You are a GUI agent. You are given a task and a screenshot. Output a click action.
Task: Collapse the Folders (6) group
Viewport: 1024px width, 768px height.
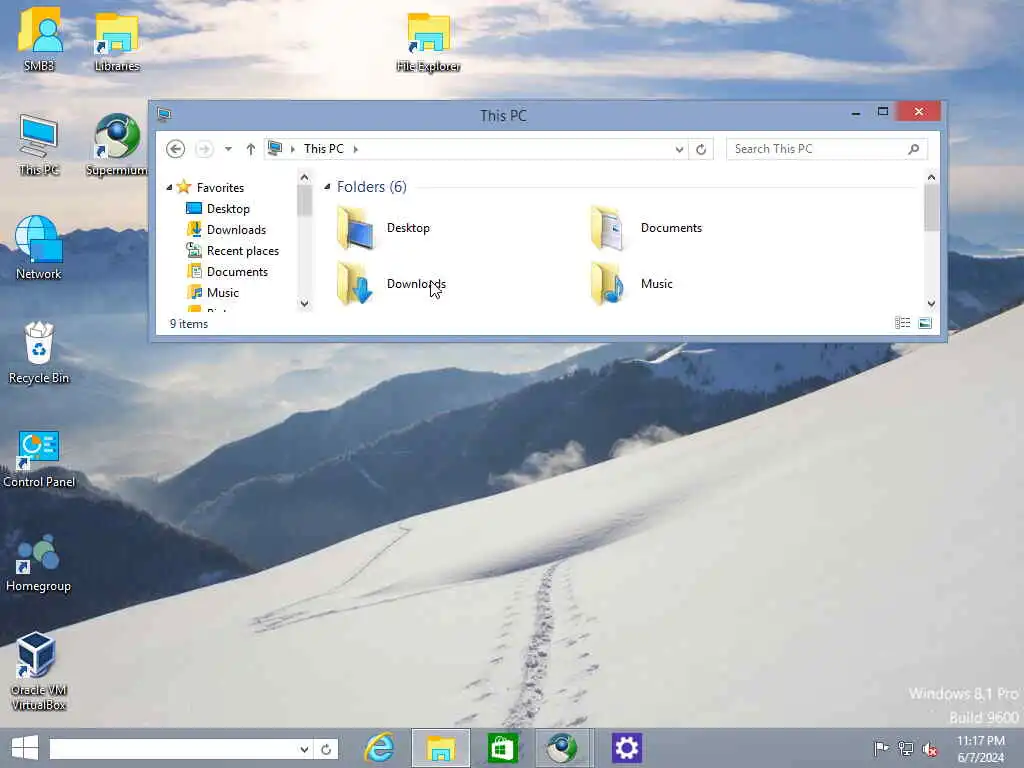click(327, 187)
